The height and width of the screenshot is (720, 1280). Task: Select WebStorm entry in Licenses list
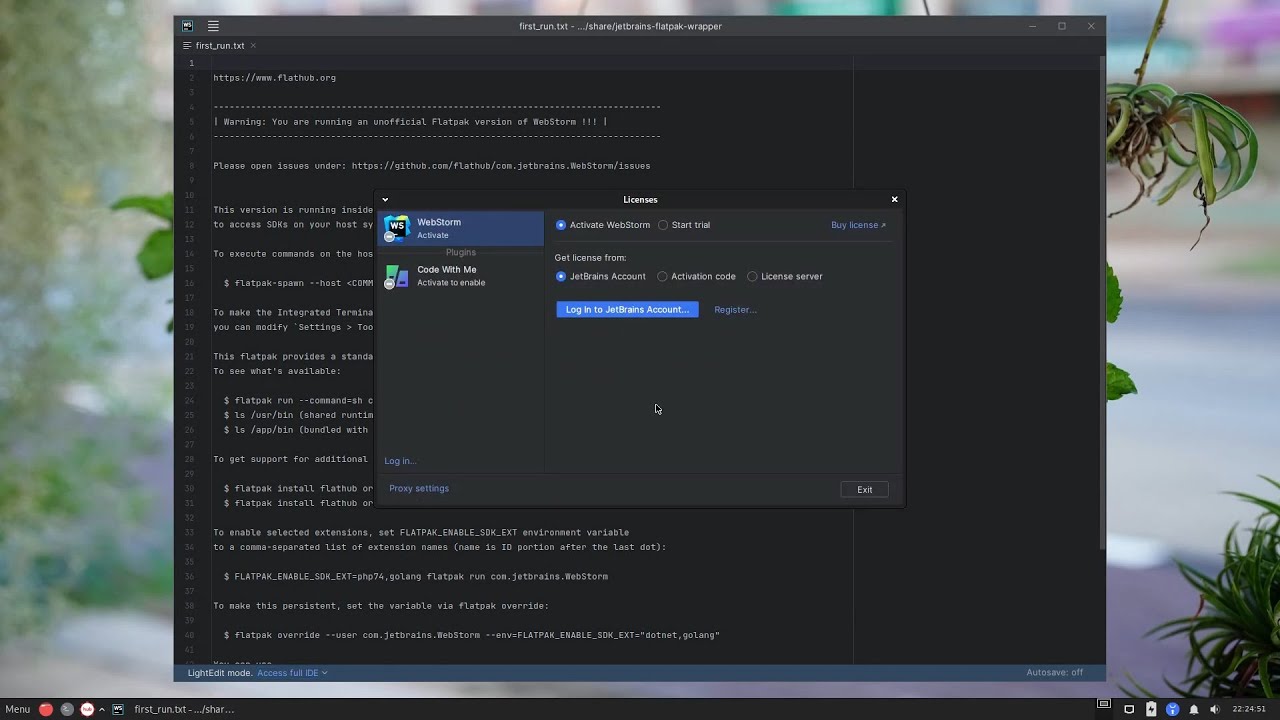click(461, 228)
